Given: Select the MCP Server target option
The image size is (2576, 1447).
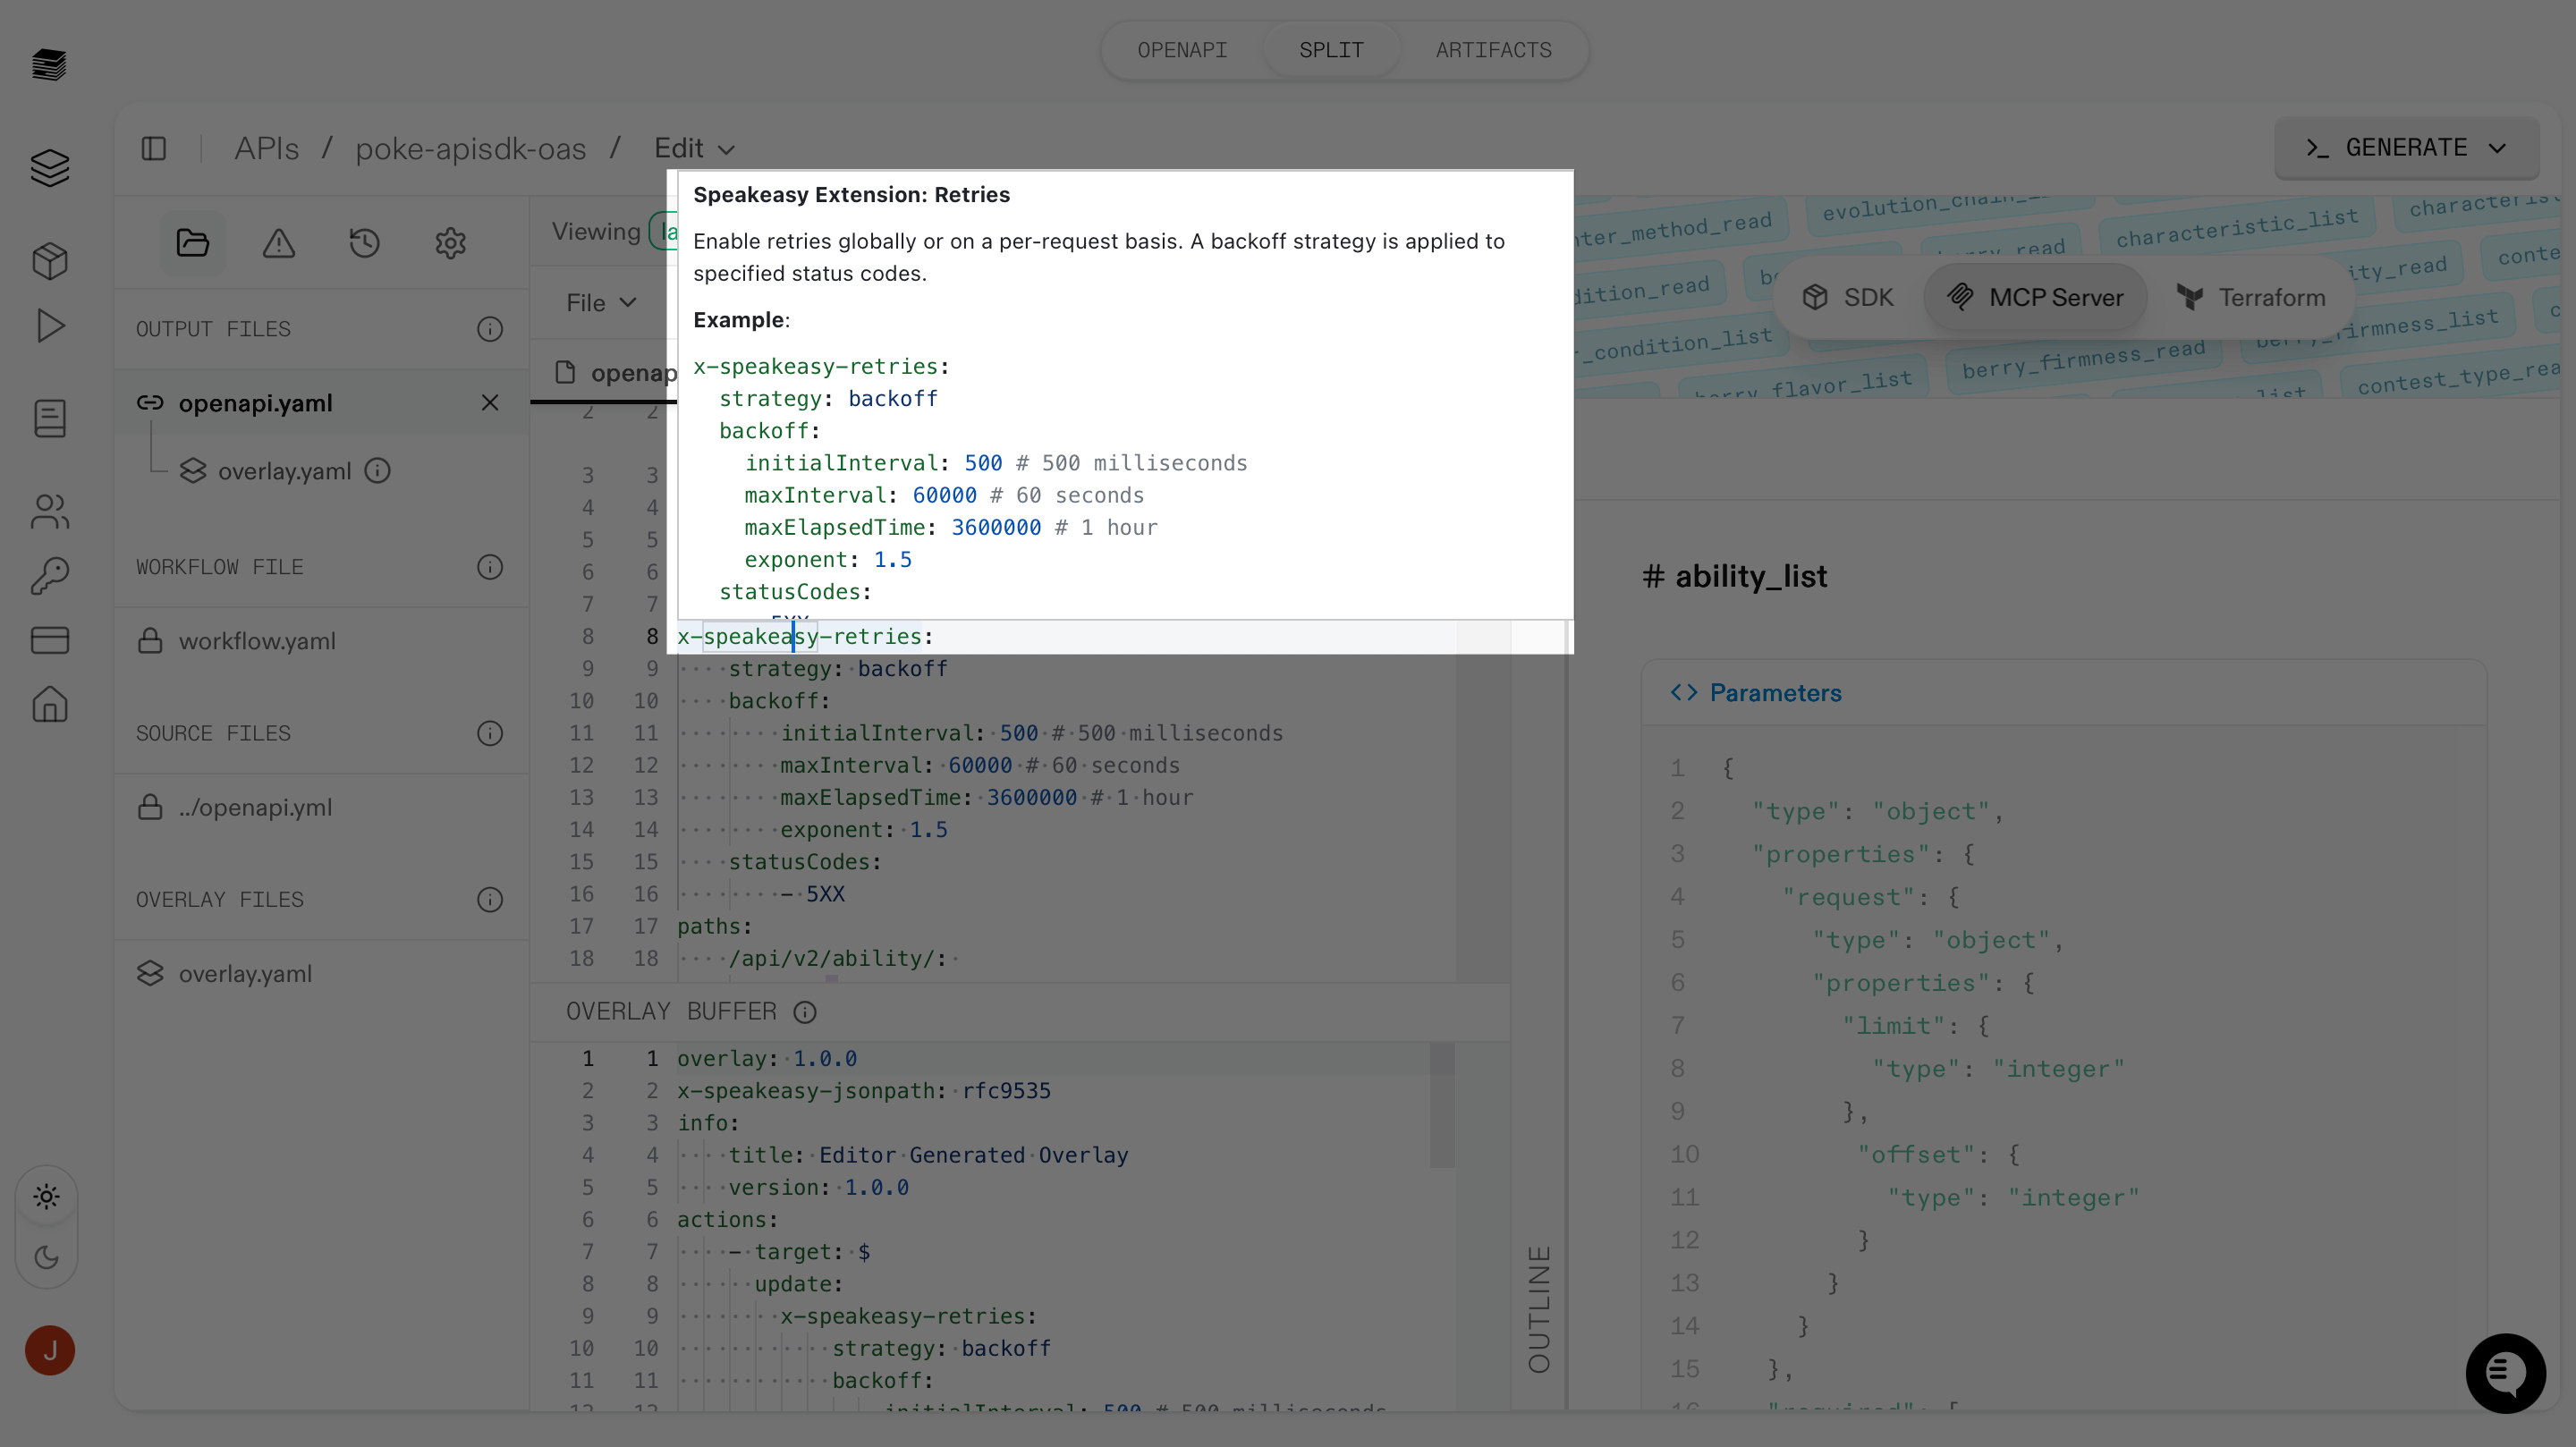Looking at the screenshot, I should click(2035, 297).
